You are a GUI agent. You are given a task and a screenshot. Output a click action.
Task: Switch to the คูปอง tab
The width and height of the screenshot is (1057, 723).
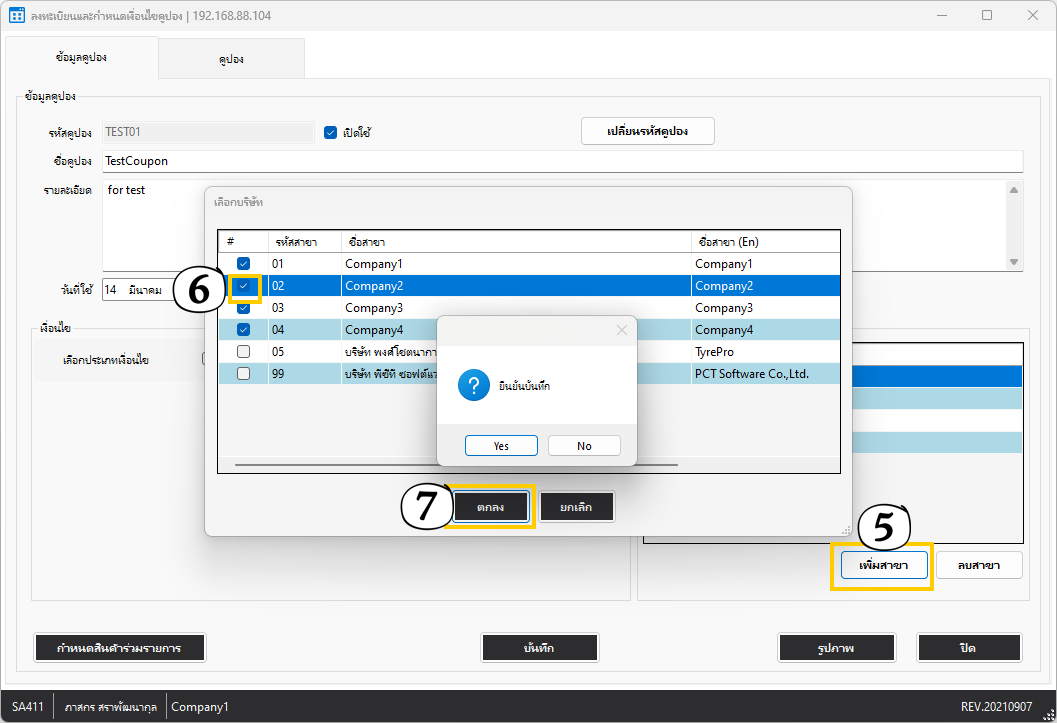pos(231,59)
